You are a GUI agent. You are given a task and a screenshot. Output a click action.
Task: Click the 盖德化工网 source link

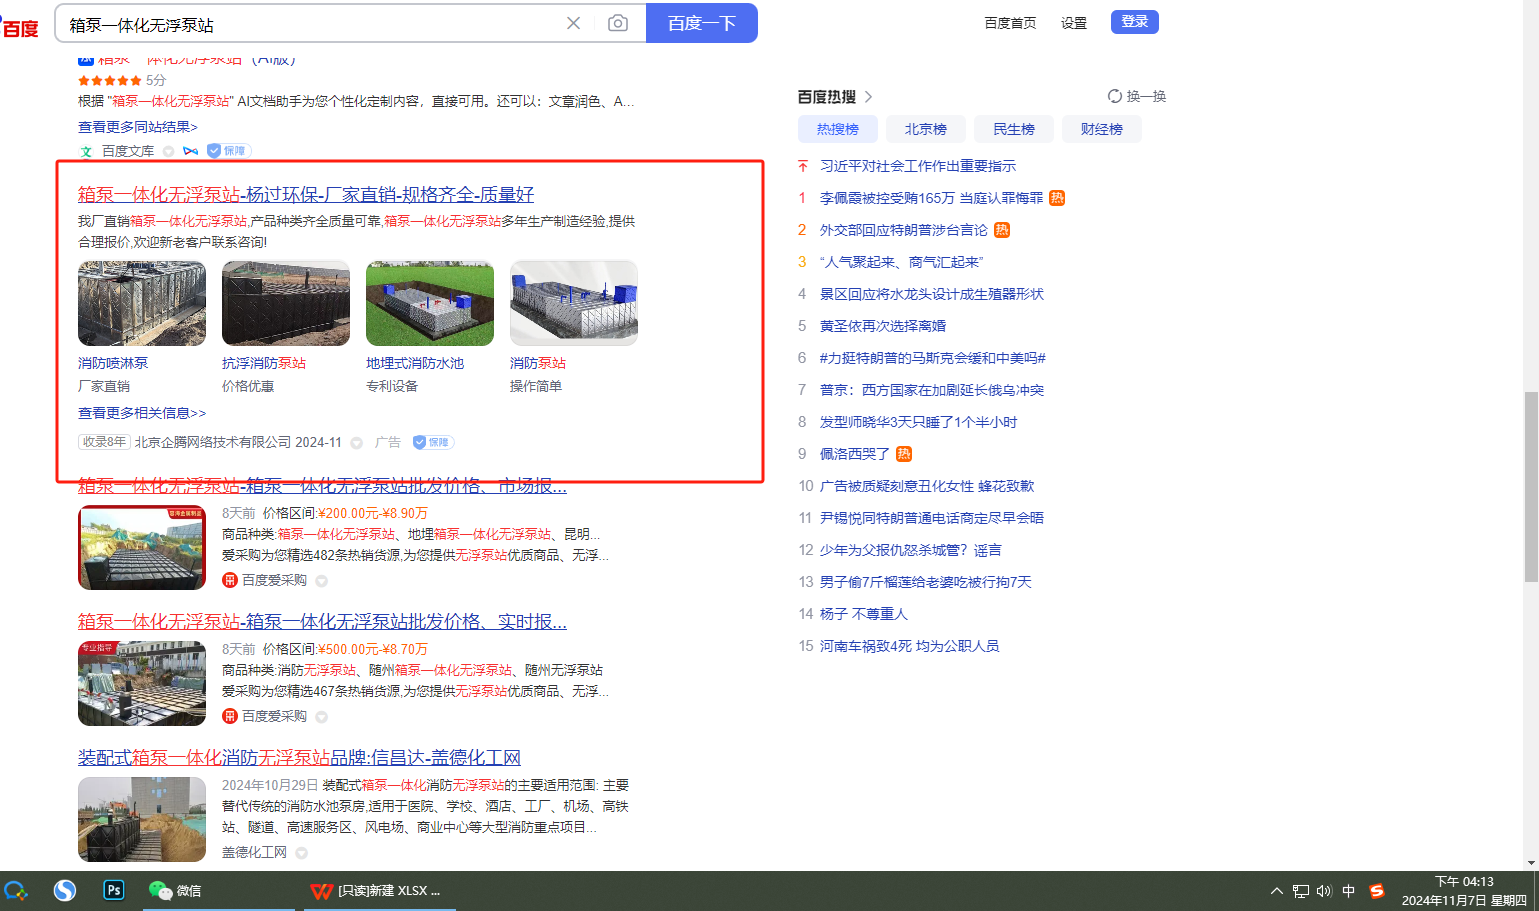254,852
